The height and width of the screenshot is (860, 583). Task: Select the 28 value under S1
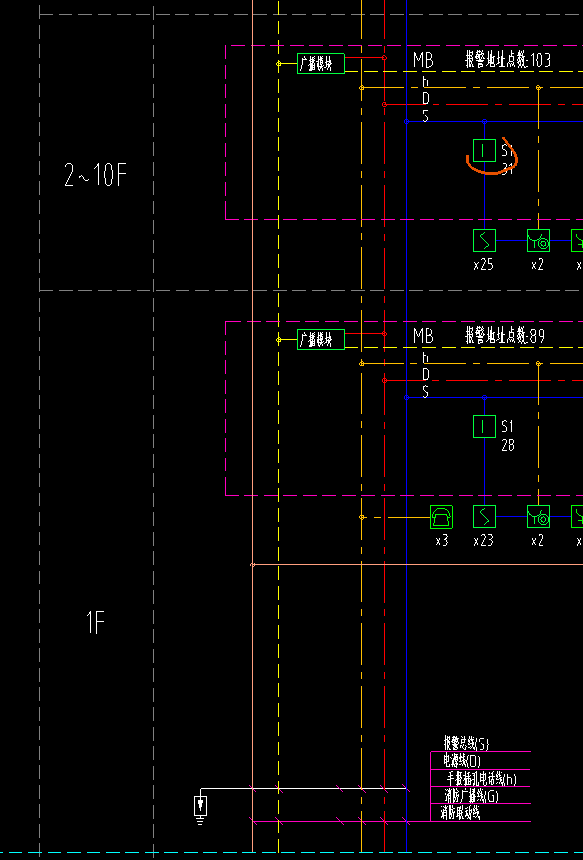(508, 445)
